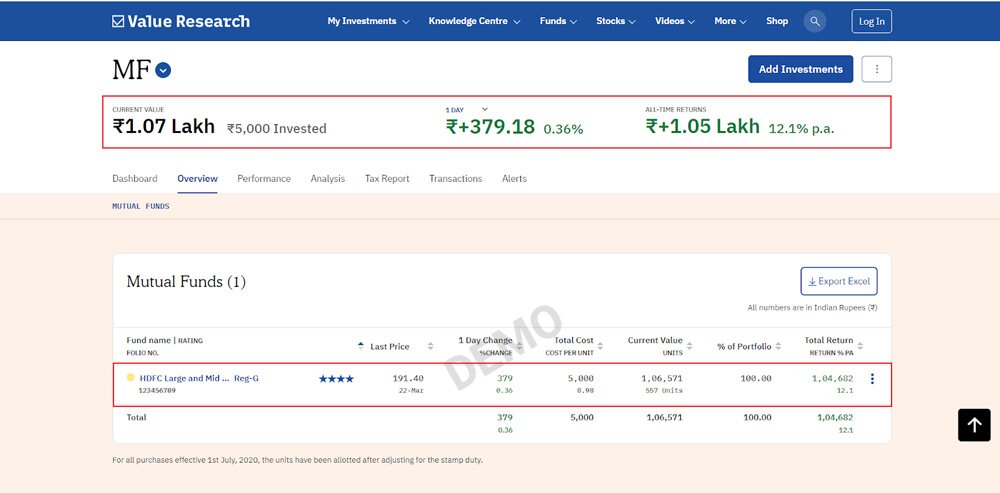Open the three-dot menu beside Add Investments
The width and height of the screenshot is (1000, 493).
click(876, 69)
